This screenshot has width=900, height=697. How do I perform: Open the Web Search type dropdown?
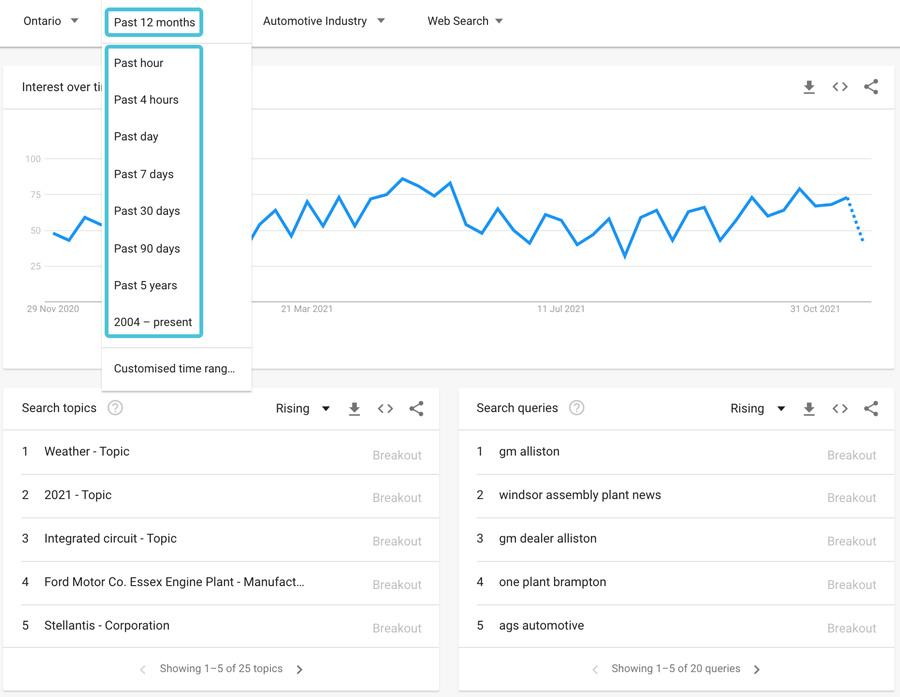point(465,21)
